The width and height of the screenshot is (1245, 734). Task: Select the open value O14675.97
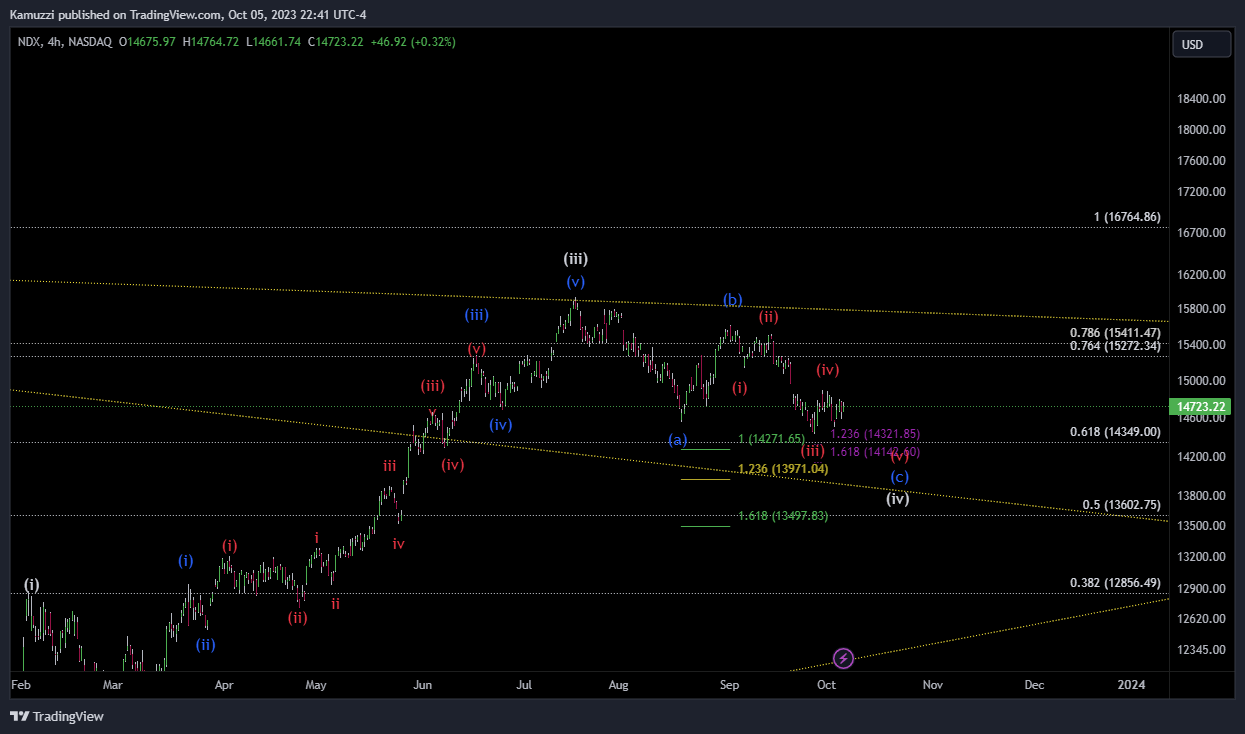click(x=147, y=41)
